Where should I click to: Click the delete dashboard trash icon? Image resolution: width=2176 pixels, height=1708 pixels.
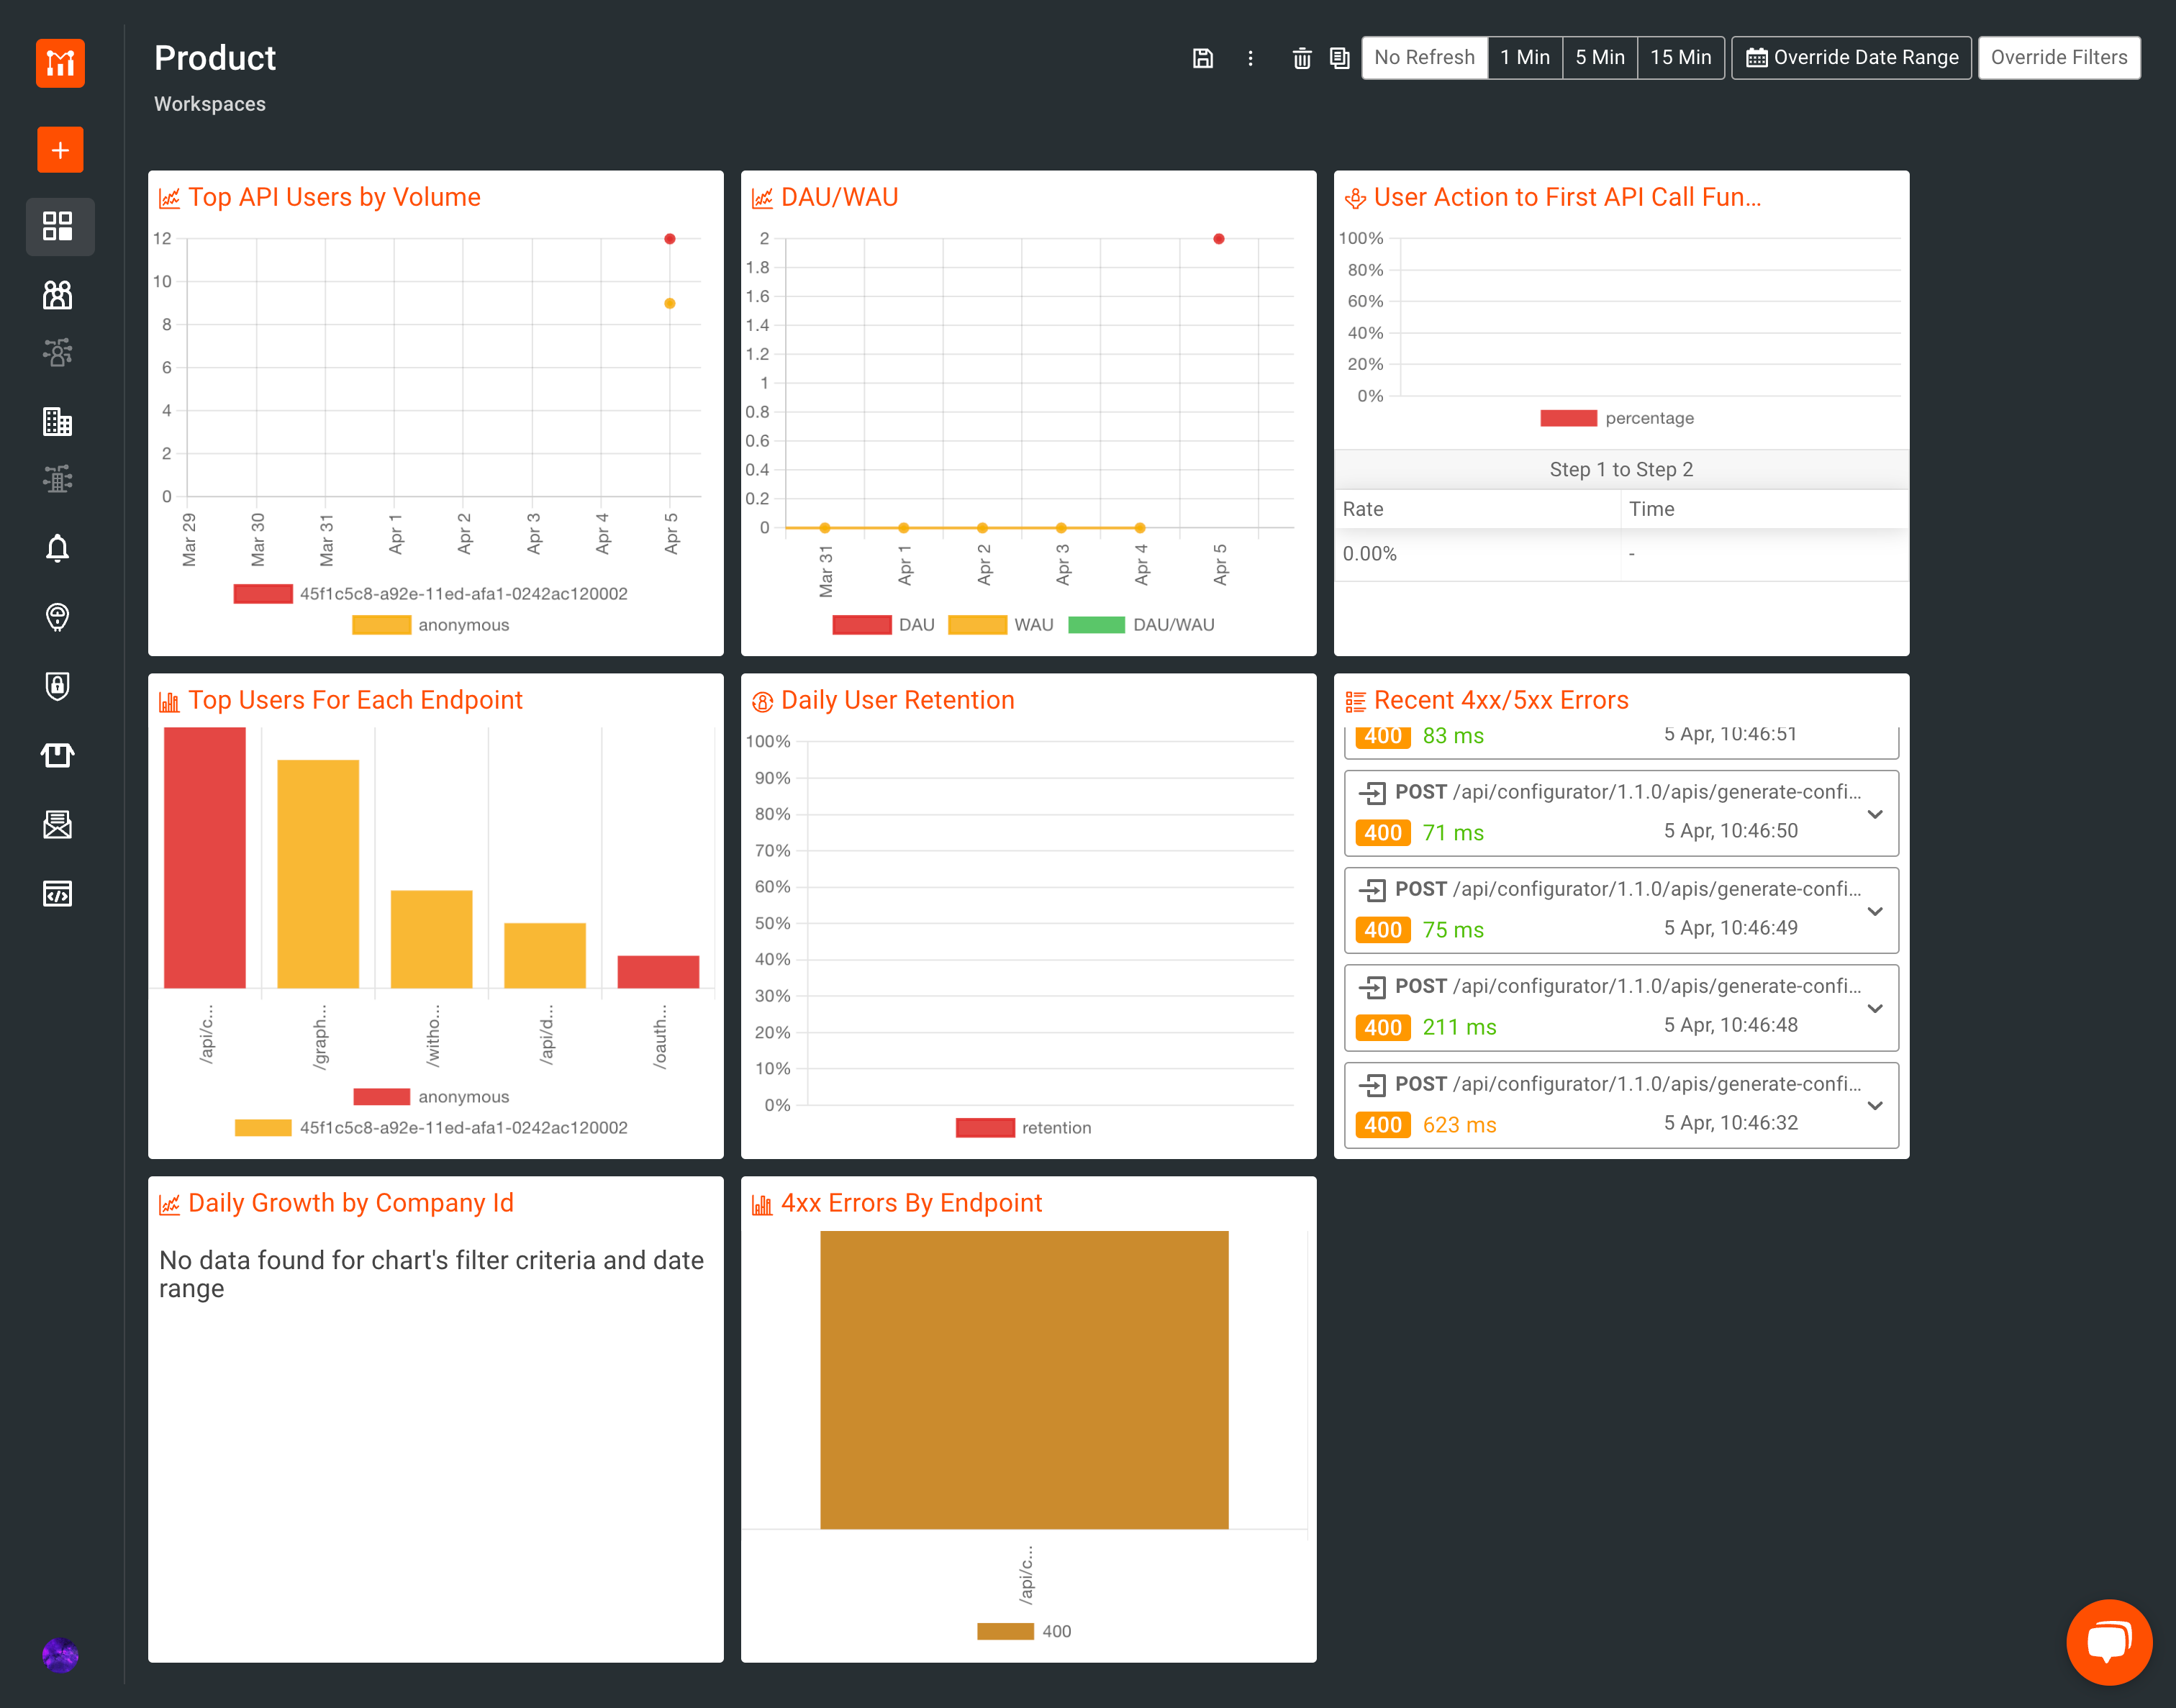(x=1302, y=58)
